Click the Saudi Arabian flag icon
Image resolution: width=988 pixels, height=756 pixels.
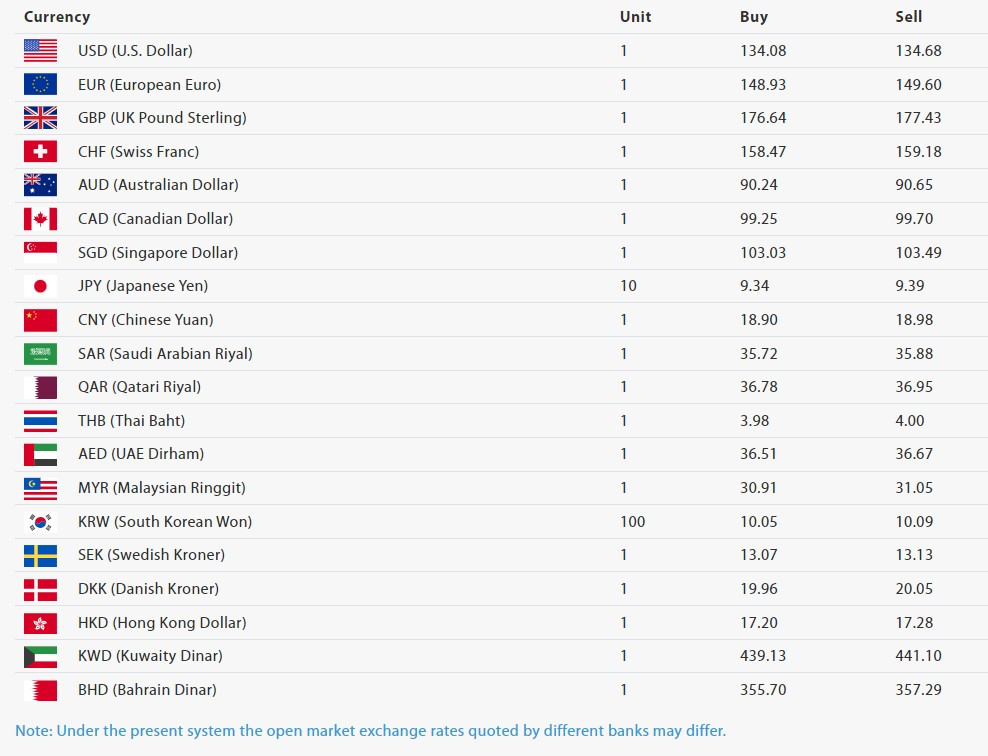coord(40,354)
